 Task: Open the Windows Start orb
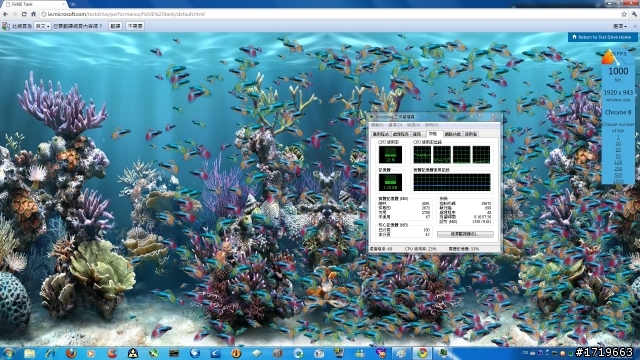point(9,353)
